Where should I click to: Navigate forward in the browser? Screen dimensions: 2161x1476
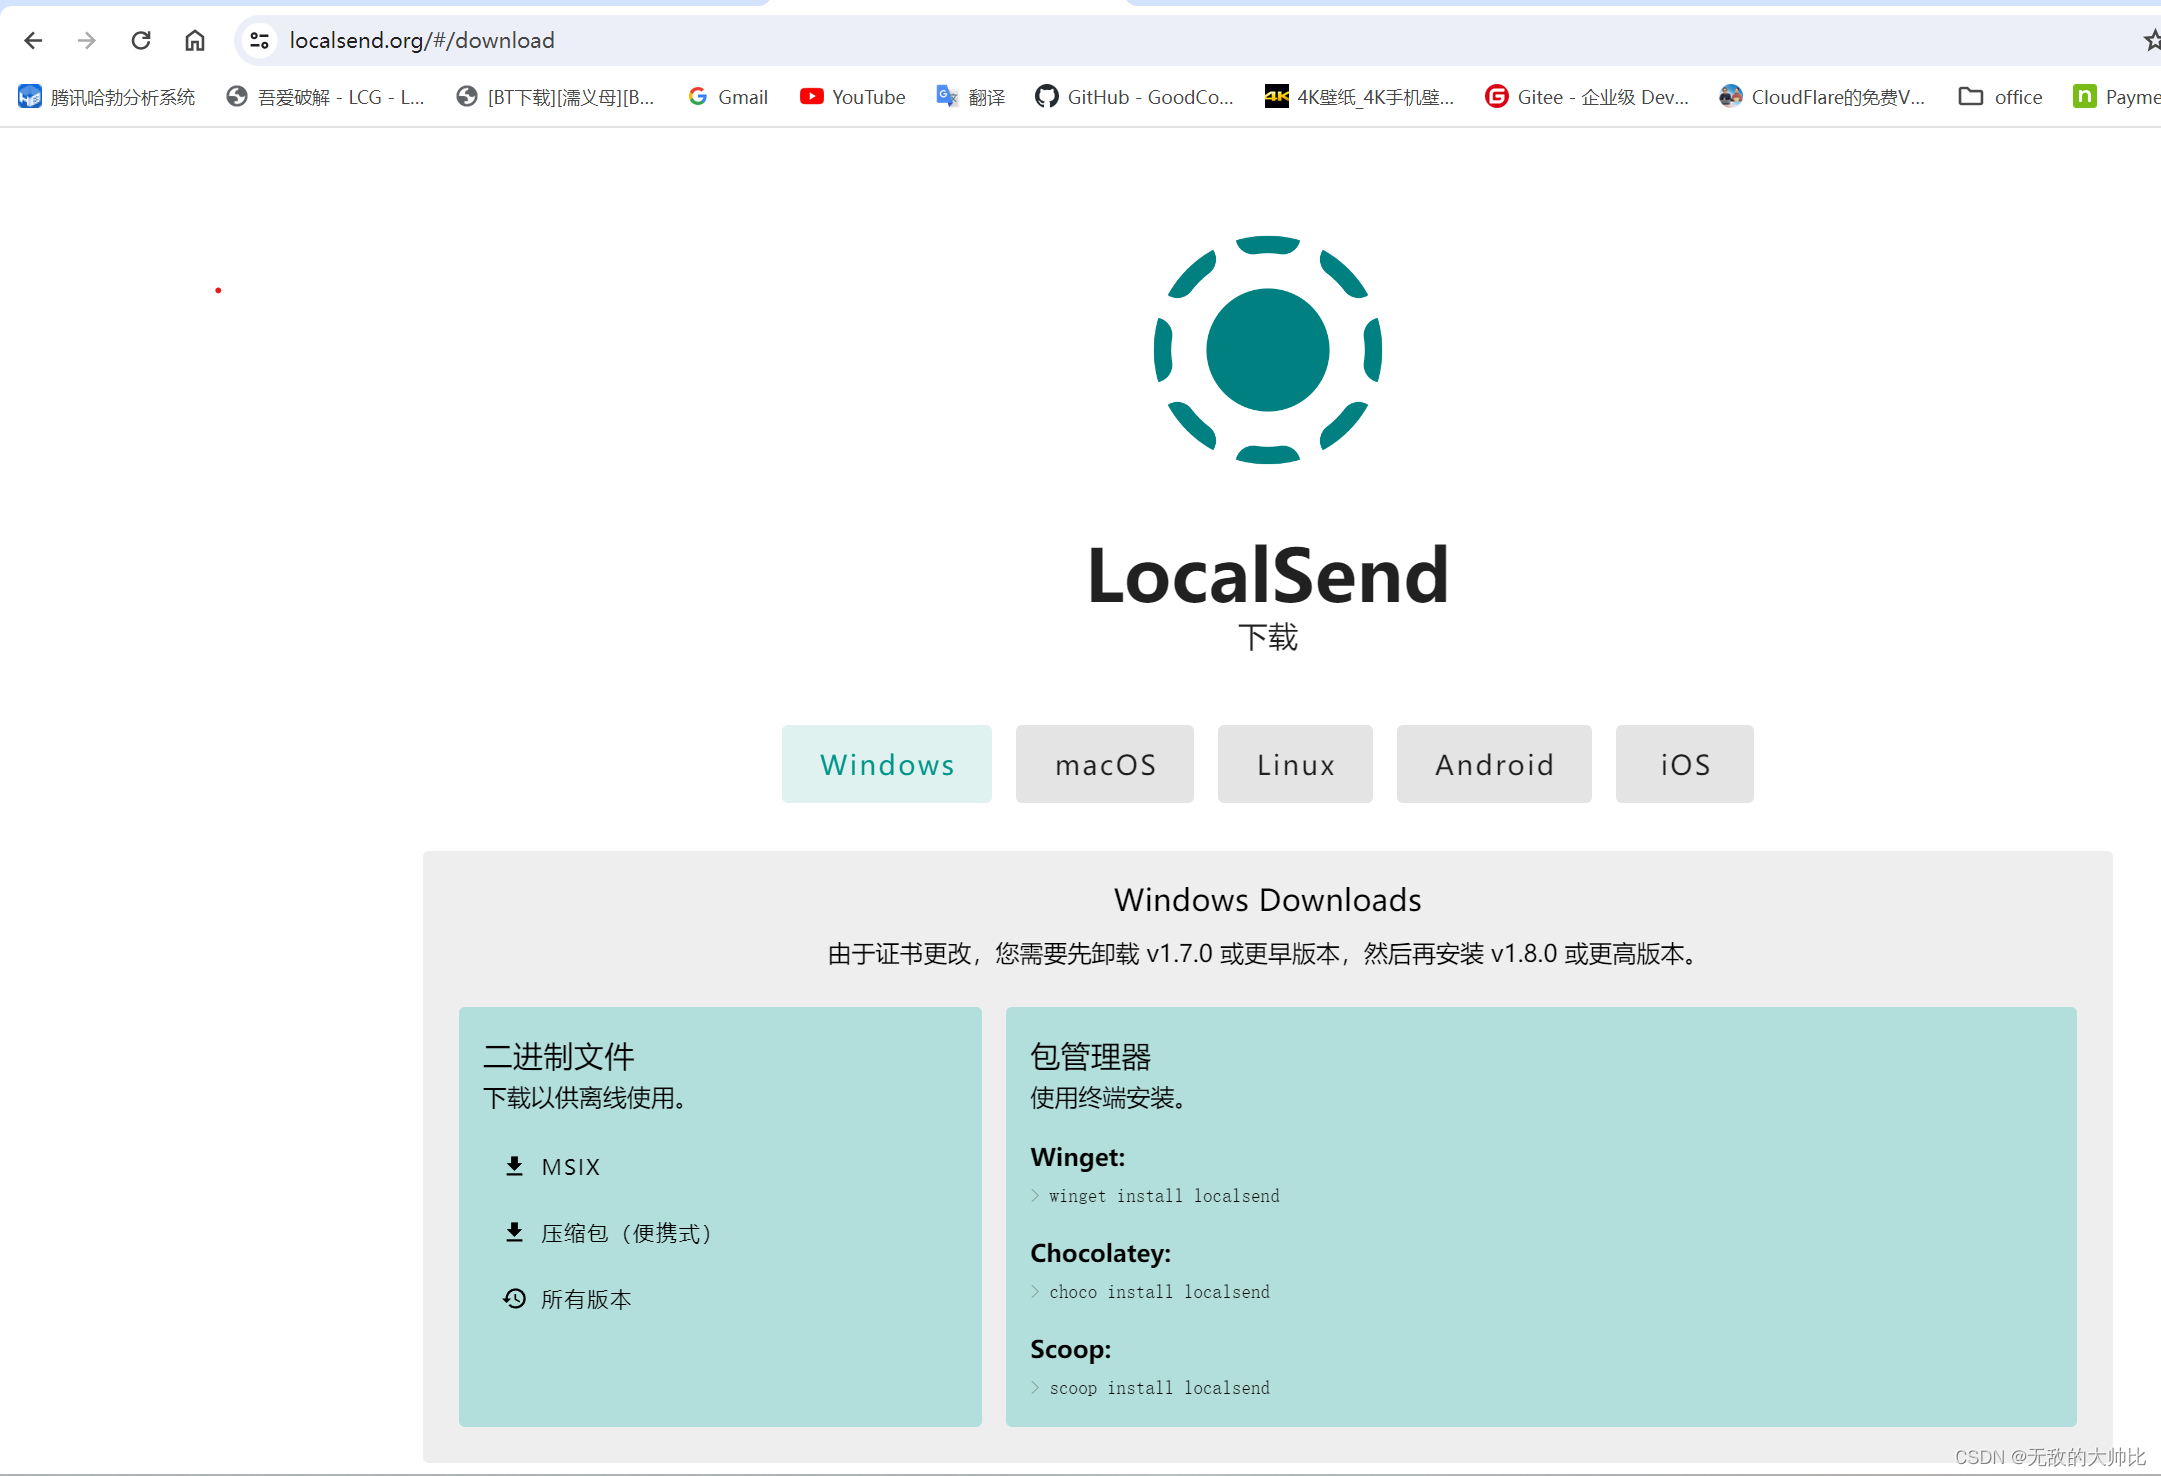coord(87,40)
